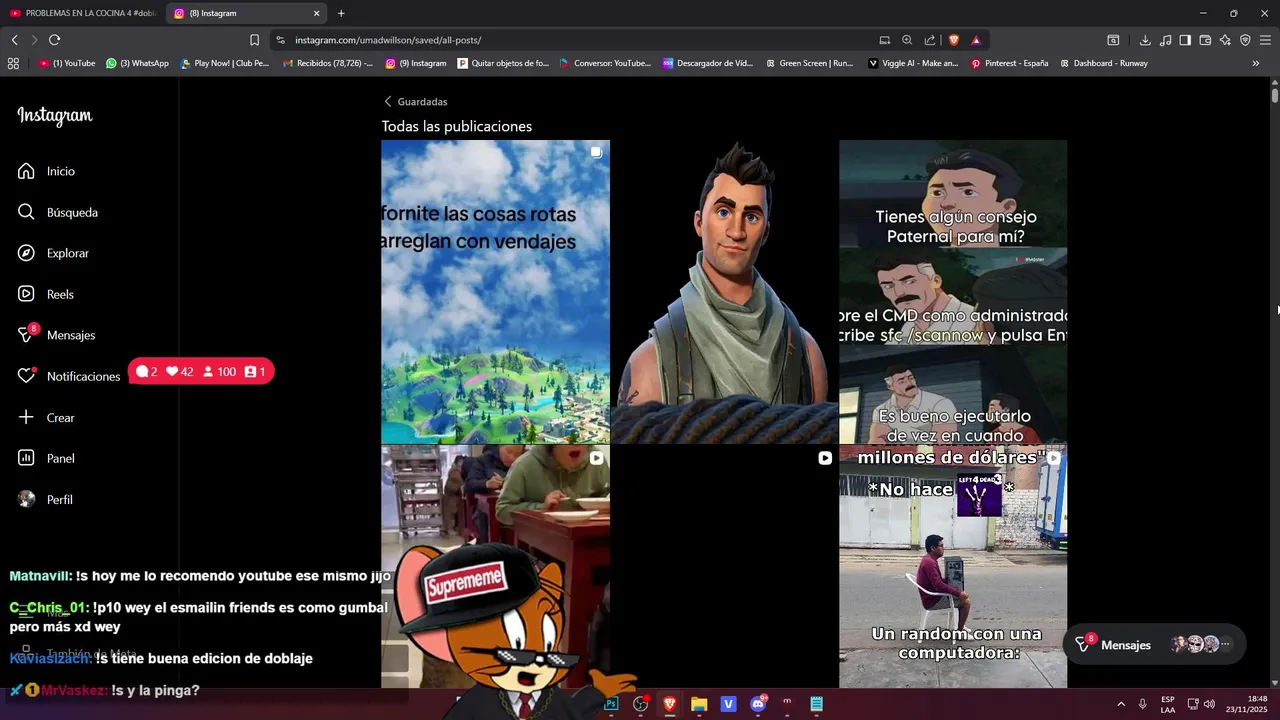
Task: Open Leo AI sparkle icon
Action: pos(1225,40)
